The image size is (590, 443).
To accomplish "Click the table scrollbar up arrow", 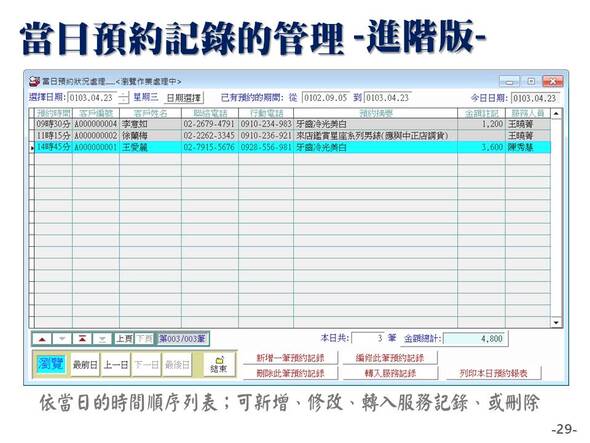I will 556,113.
